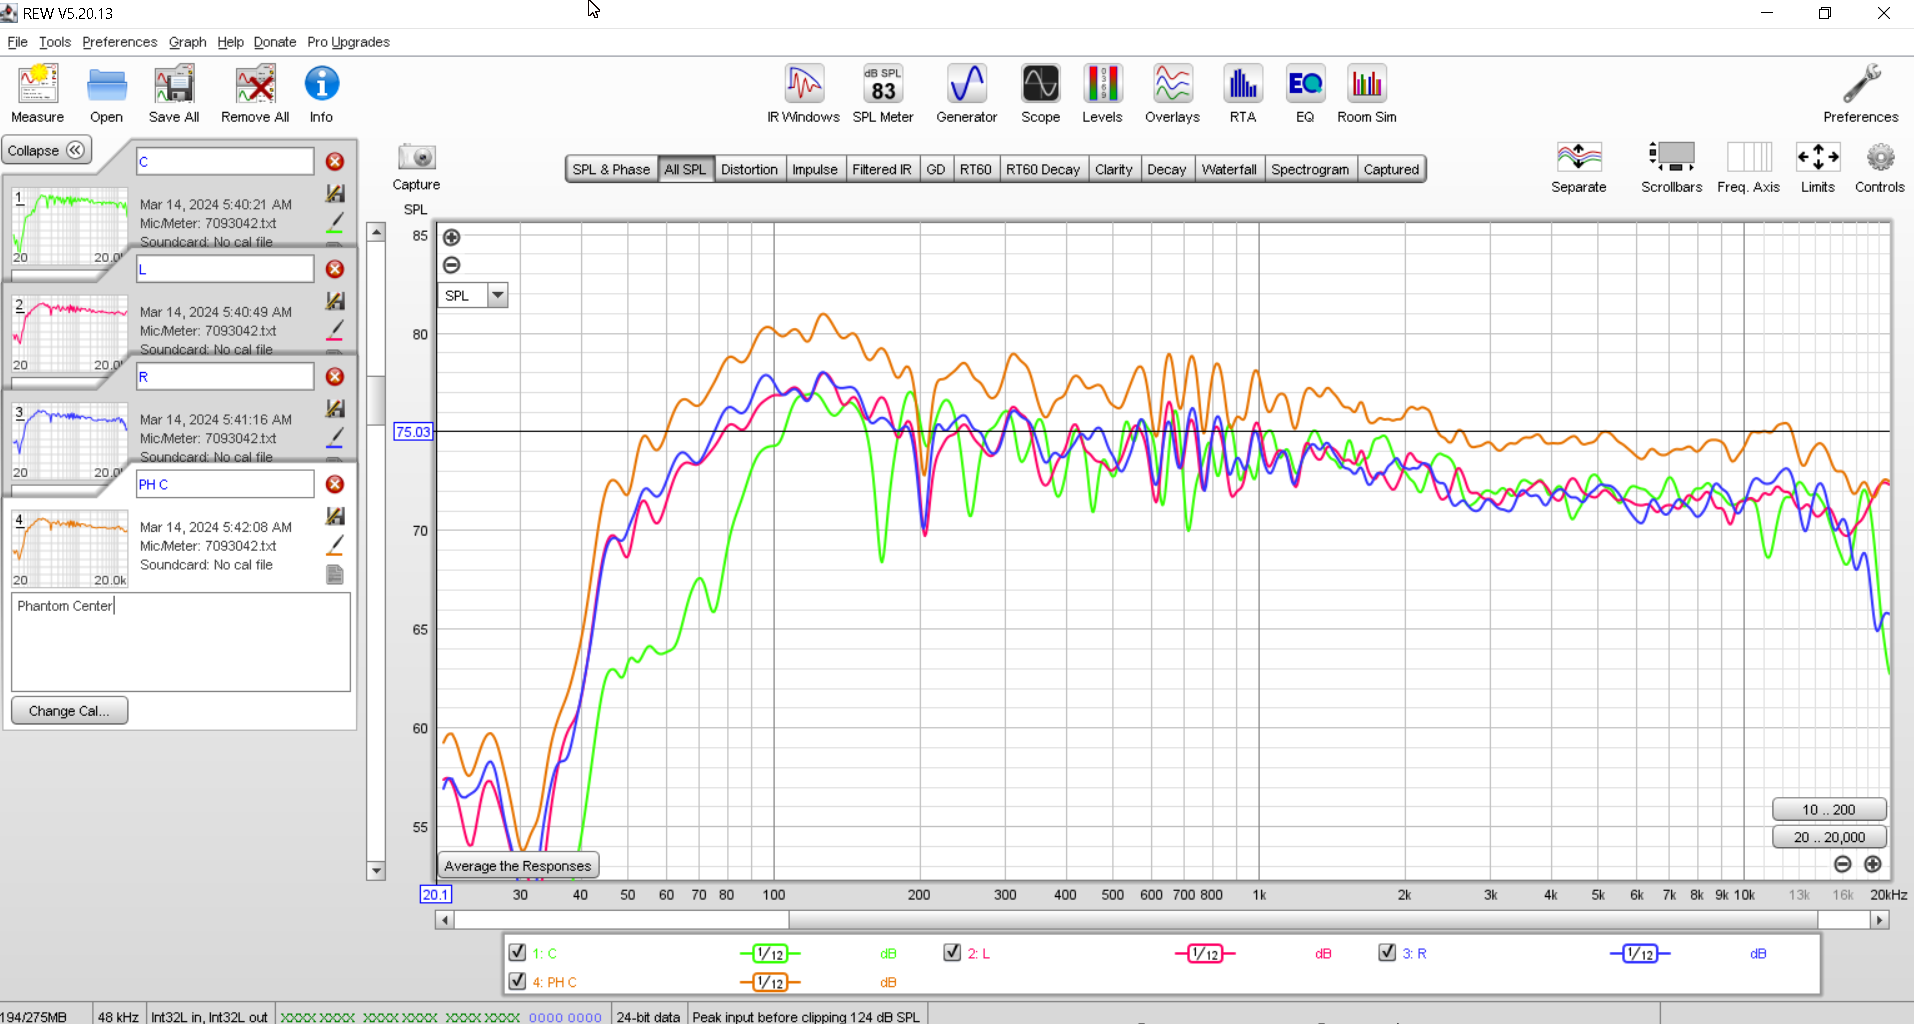
Task: Open the Pro Upgrades menu
Action: (348, 42)
